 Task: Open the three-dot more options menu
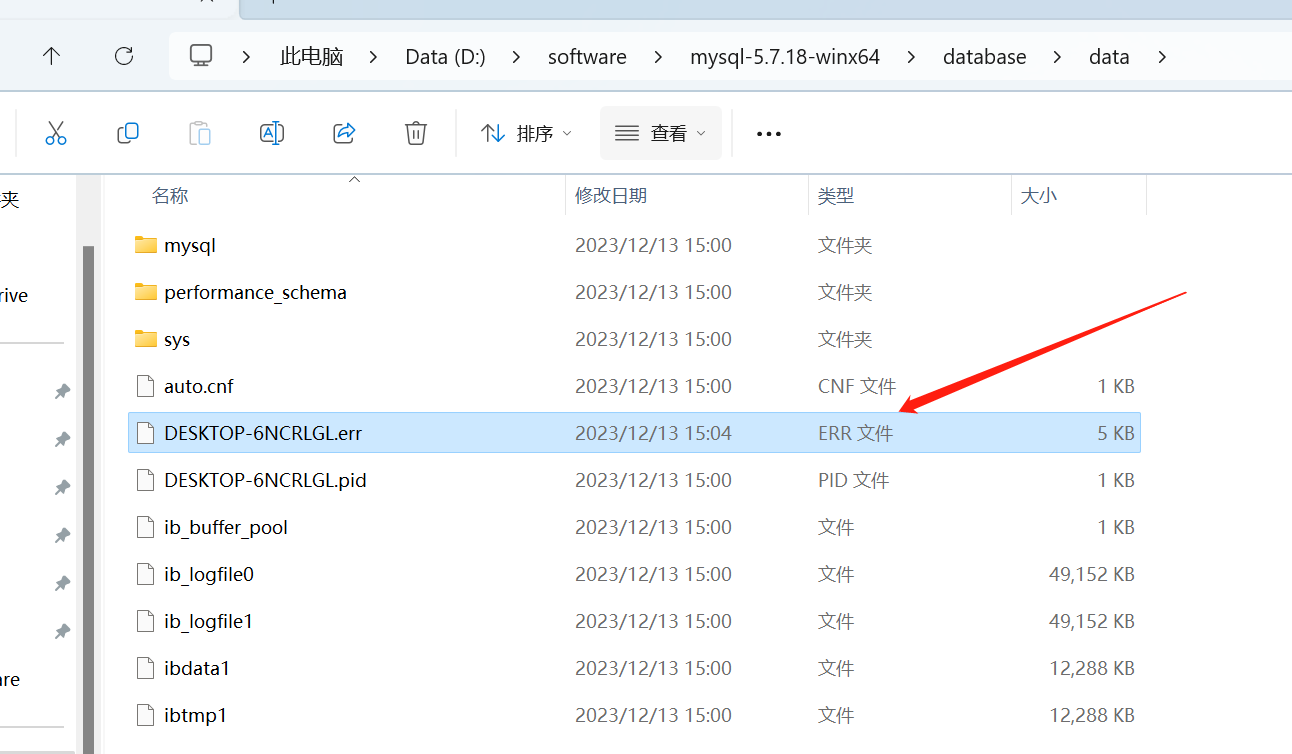point(768,134)
